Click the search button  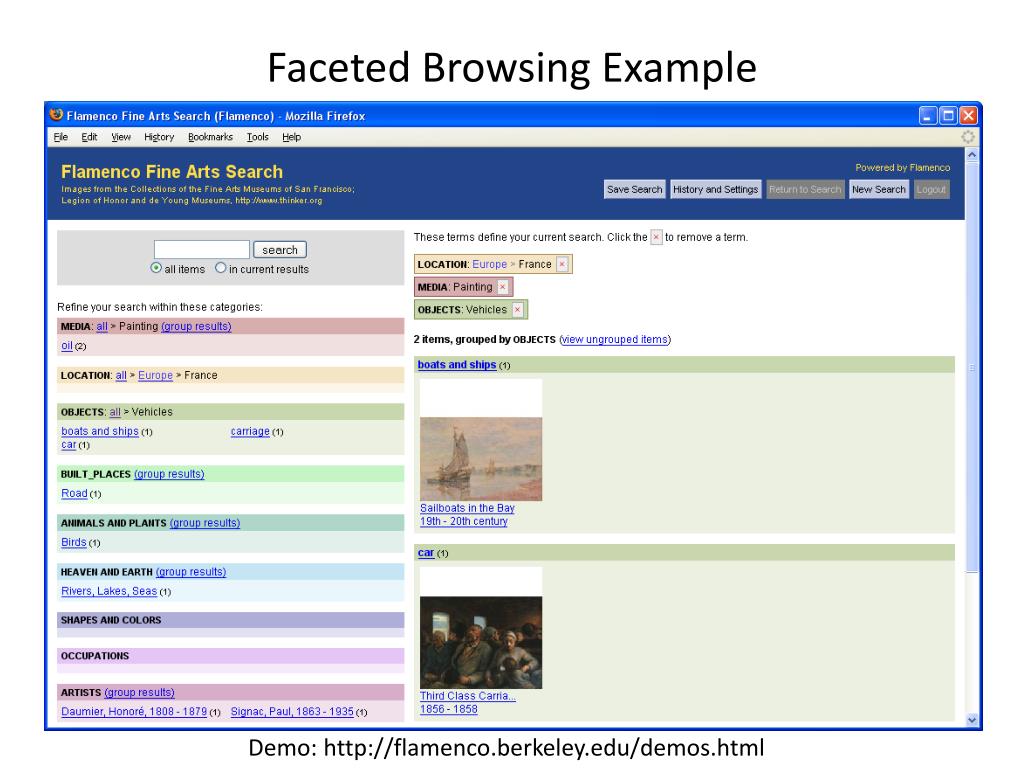[x=280, y=250]
